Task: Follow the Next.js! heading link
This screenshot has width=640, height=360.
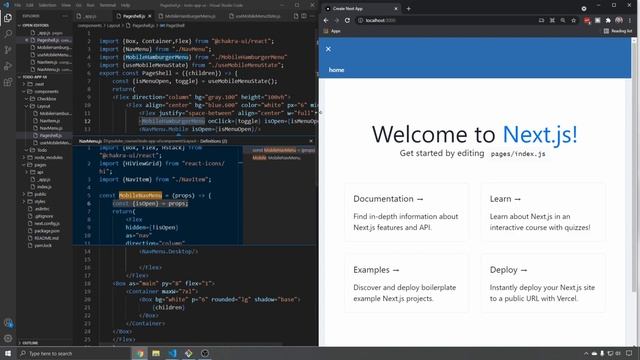Action: click(x=540, y=134)
